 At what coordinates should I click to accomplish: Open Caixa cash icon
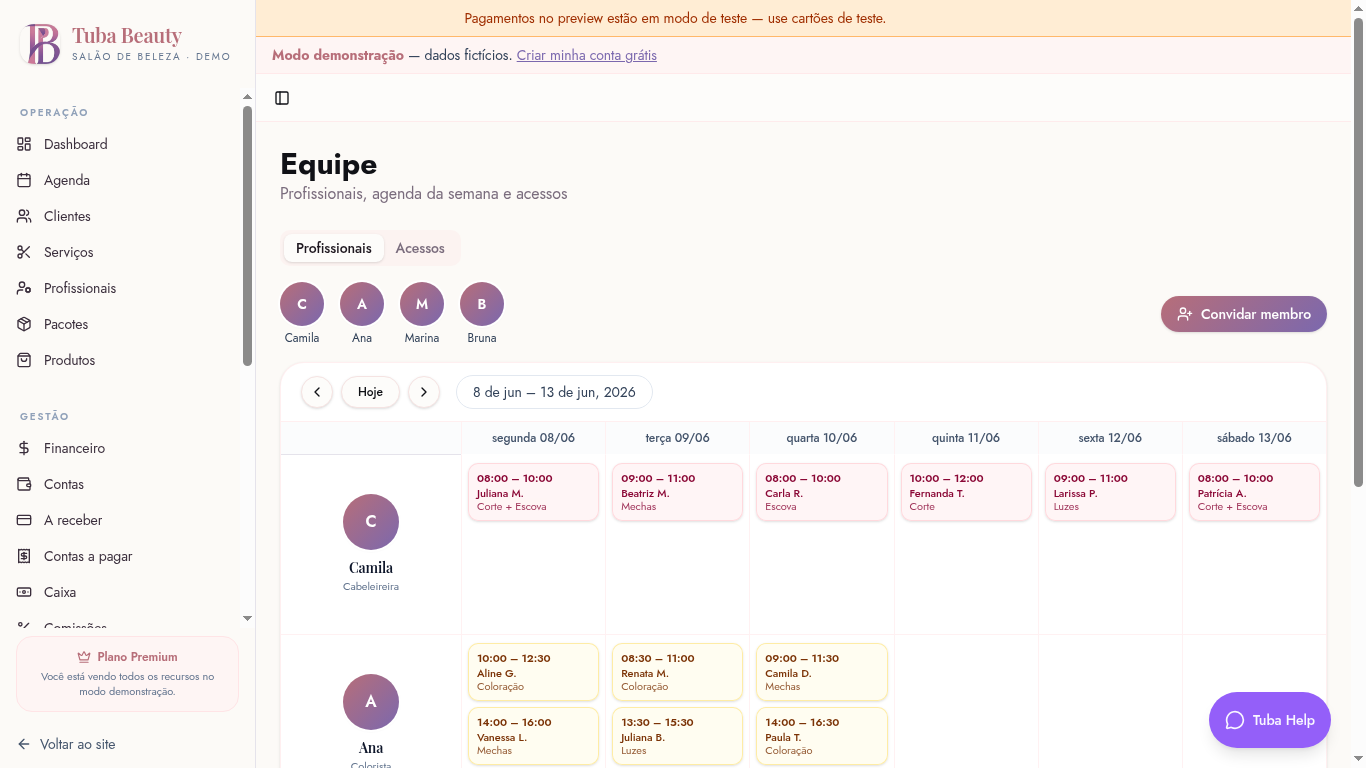24,592
